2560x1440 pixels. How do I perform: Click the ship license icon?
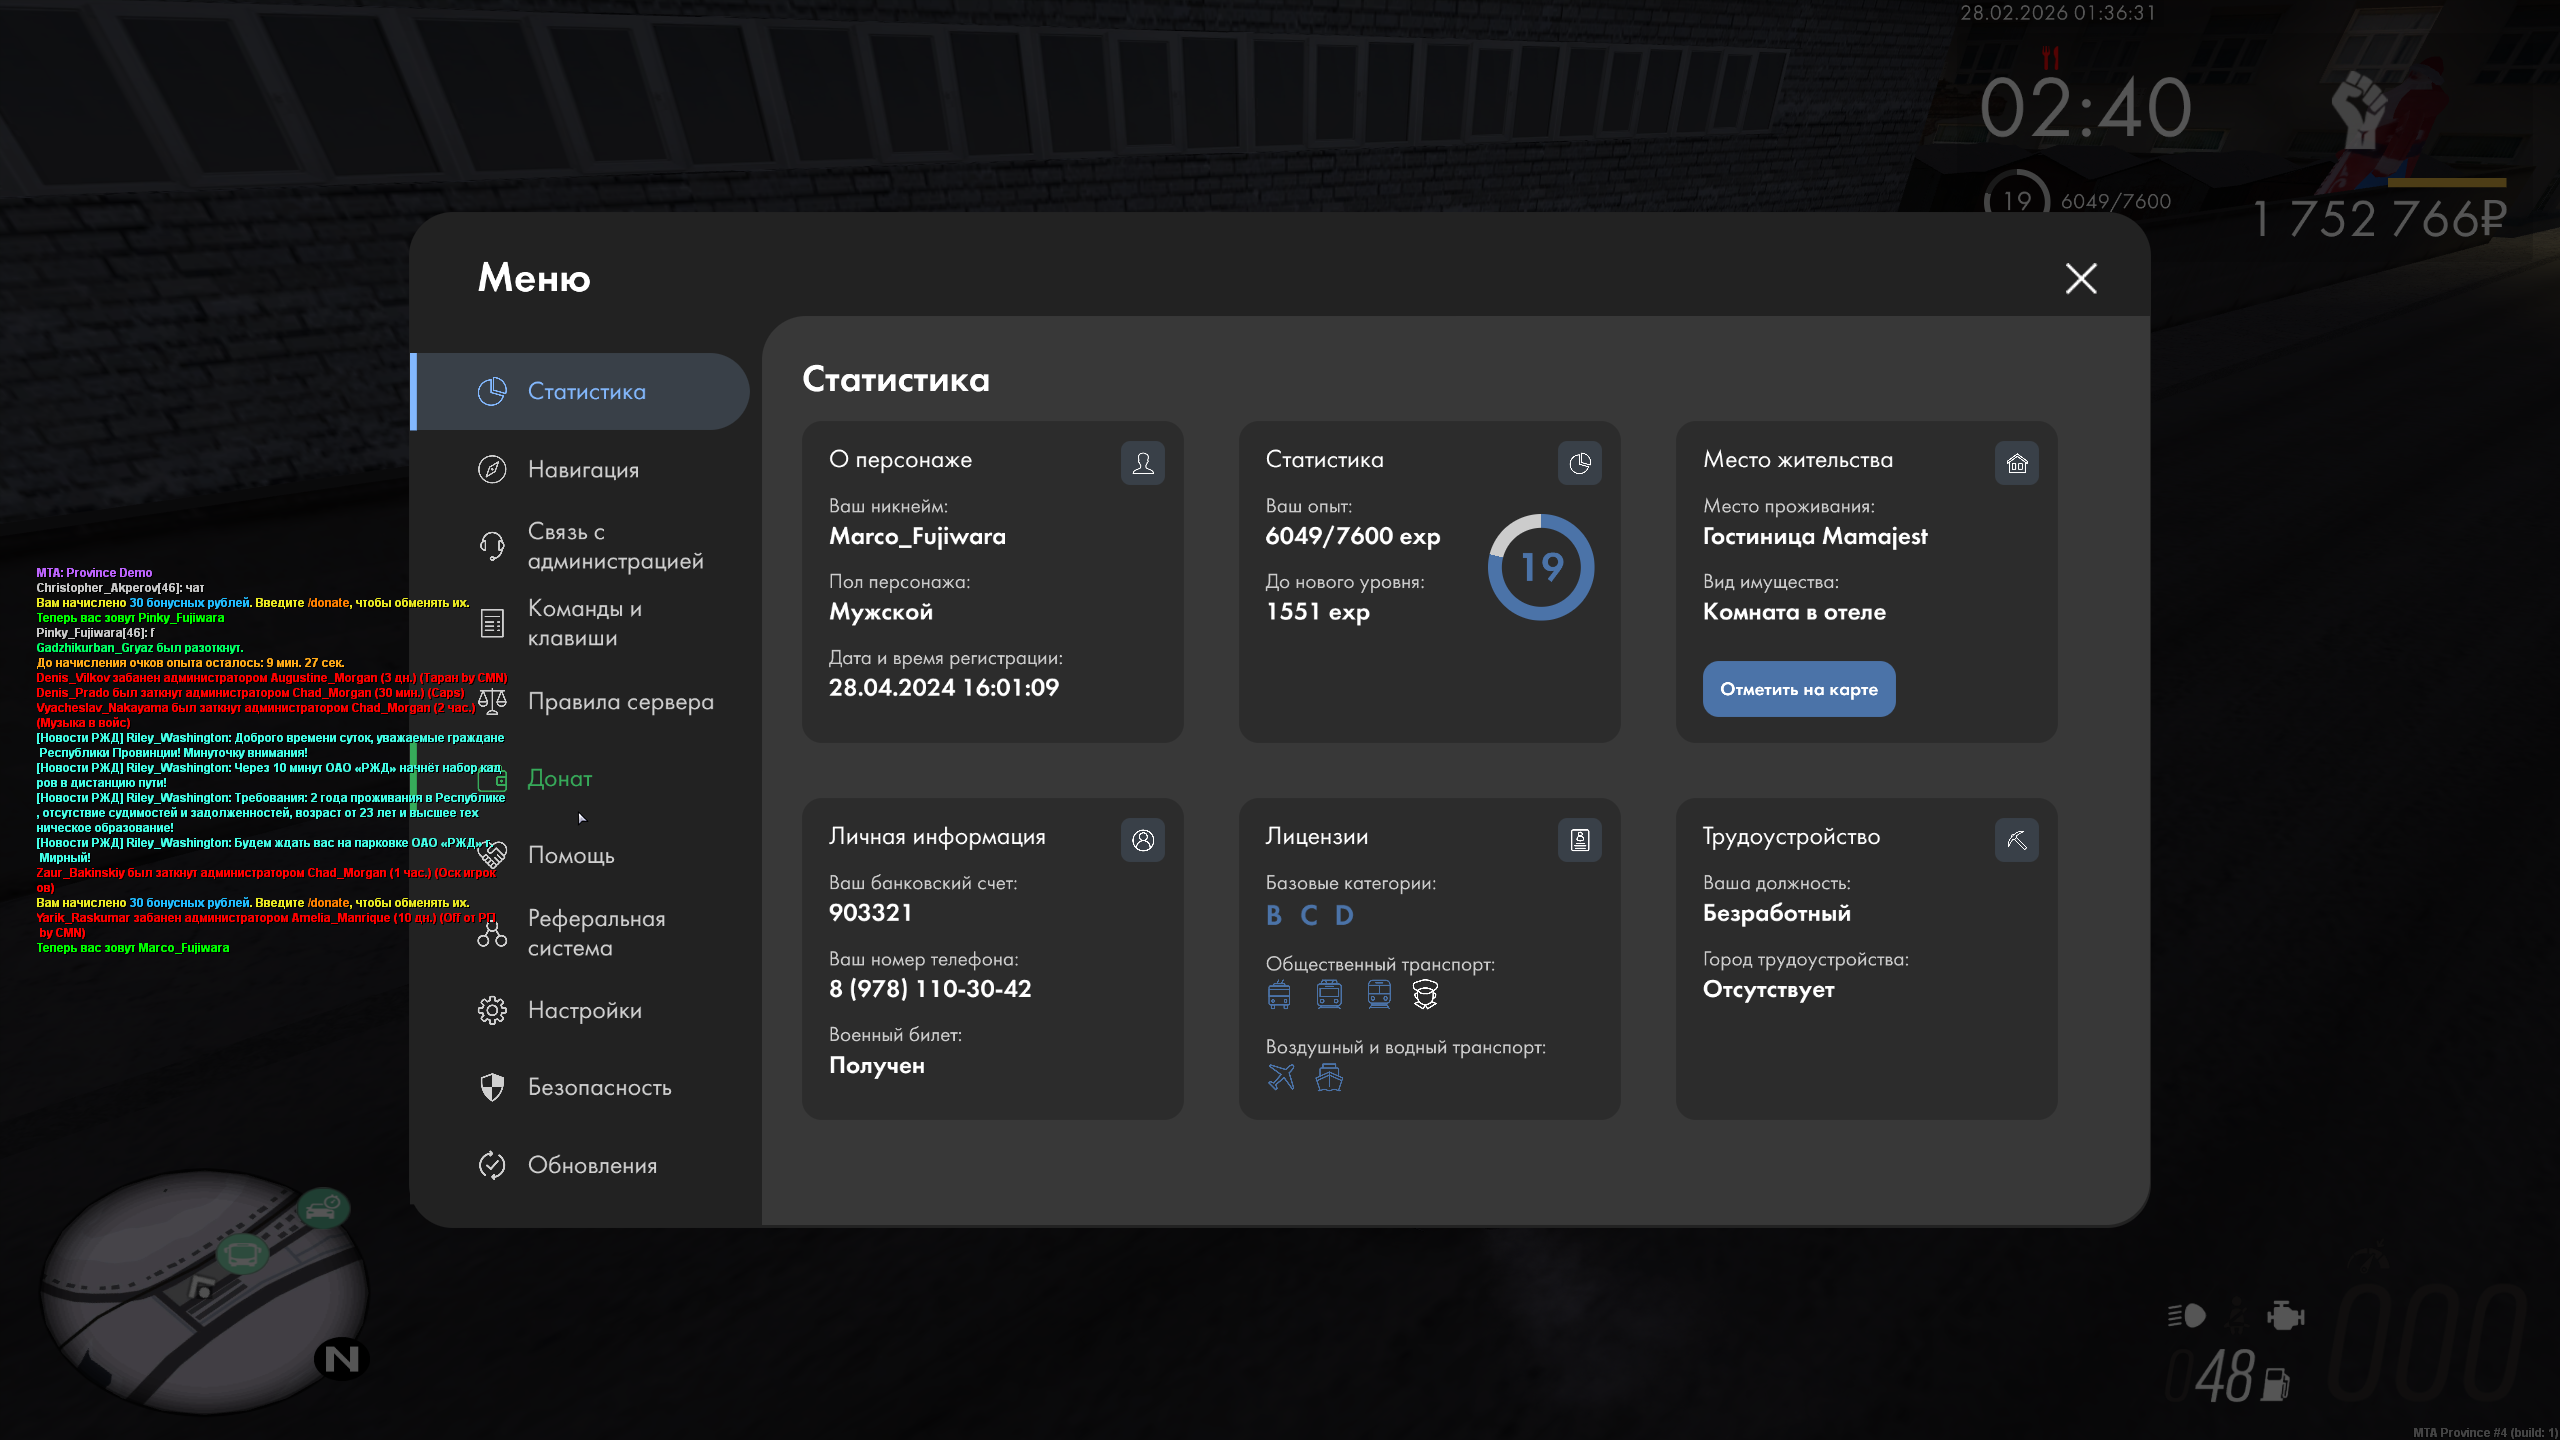pos(1329,1077)
